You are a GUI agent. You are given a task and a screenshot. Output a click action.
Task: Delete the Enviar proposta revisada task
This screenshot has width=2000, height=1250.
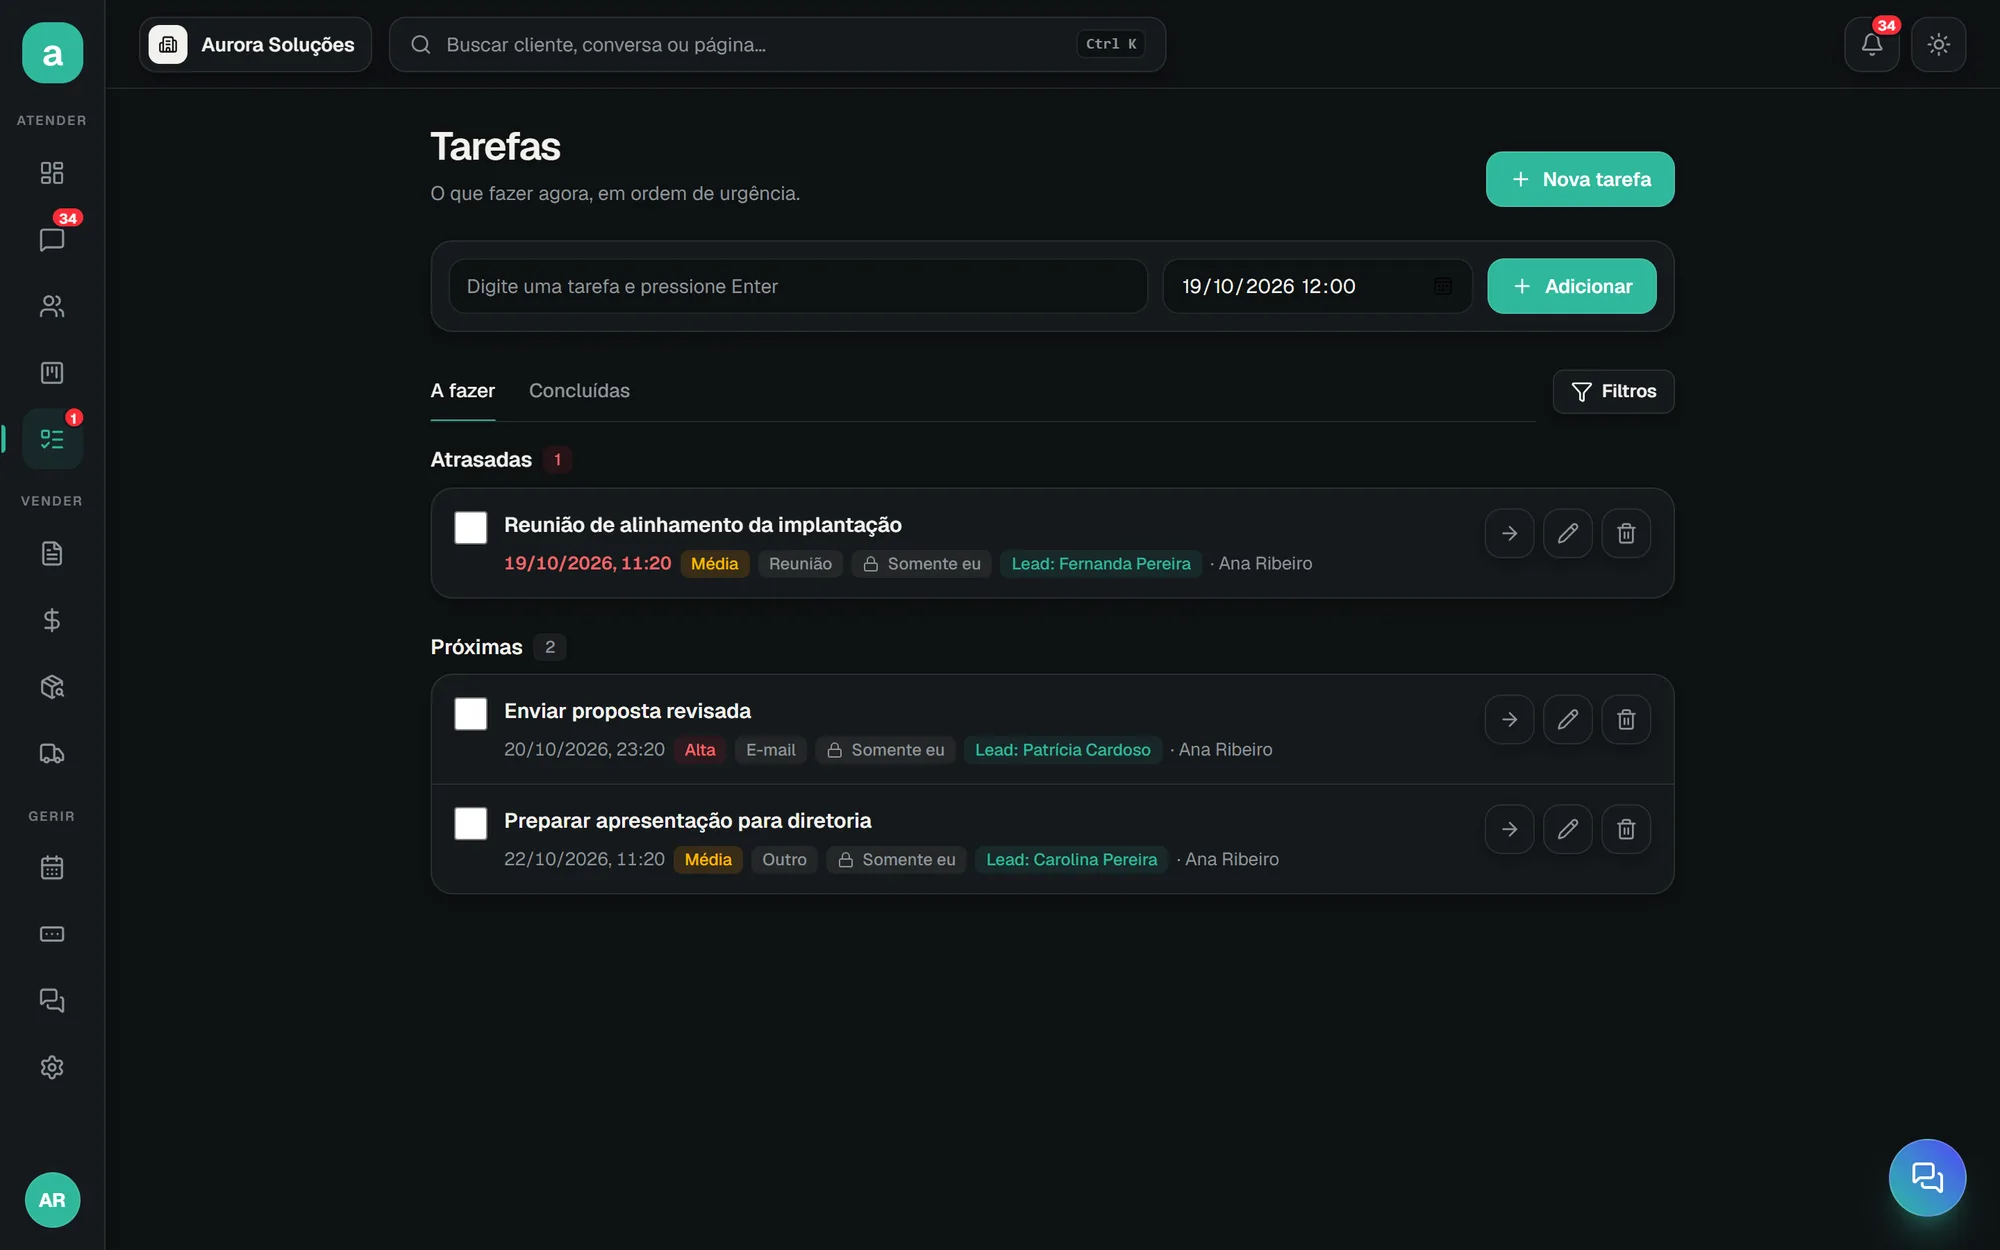(x=1626, y=719)
